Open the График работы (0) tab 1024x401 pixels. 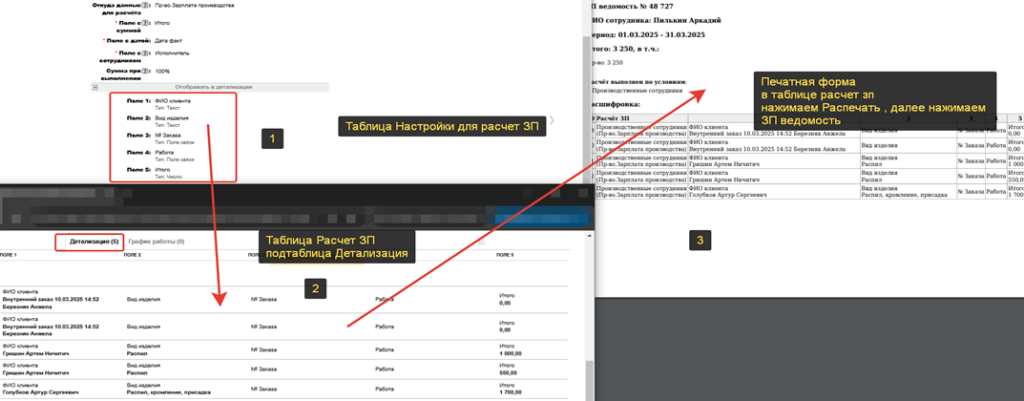click(x=156, y=242)
